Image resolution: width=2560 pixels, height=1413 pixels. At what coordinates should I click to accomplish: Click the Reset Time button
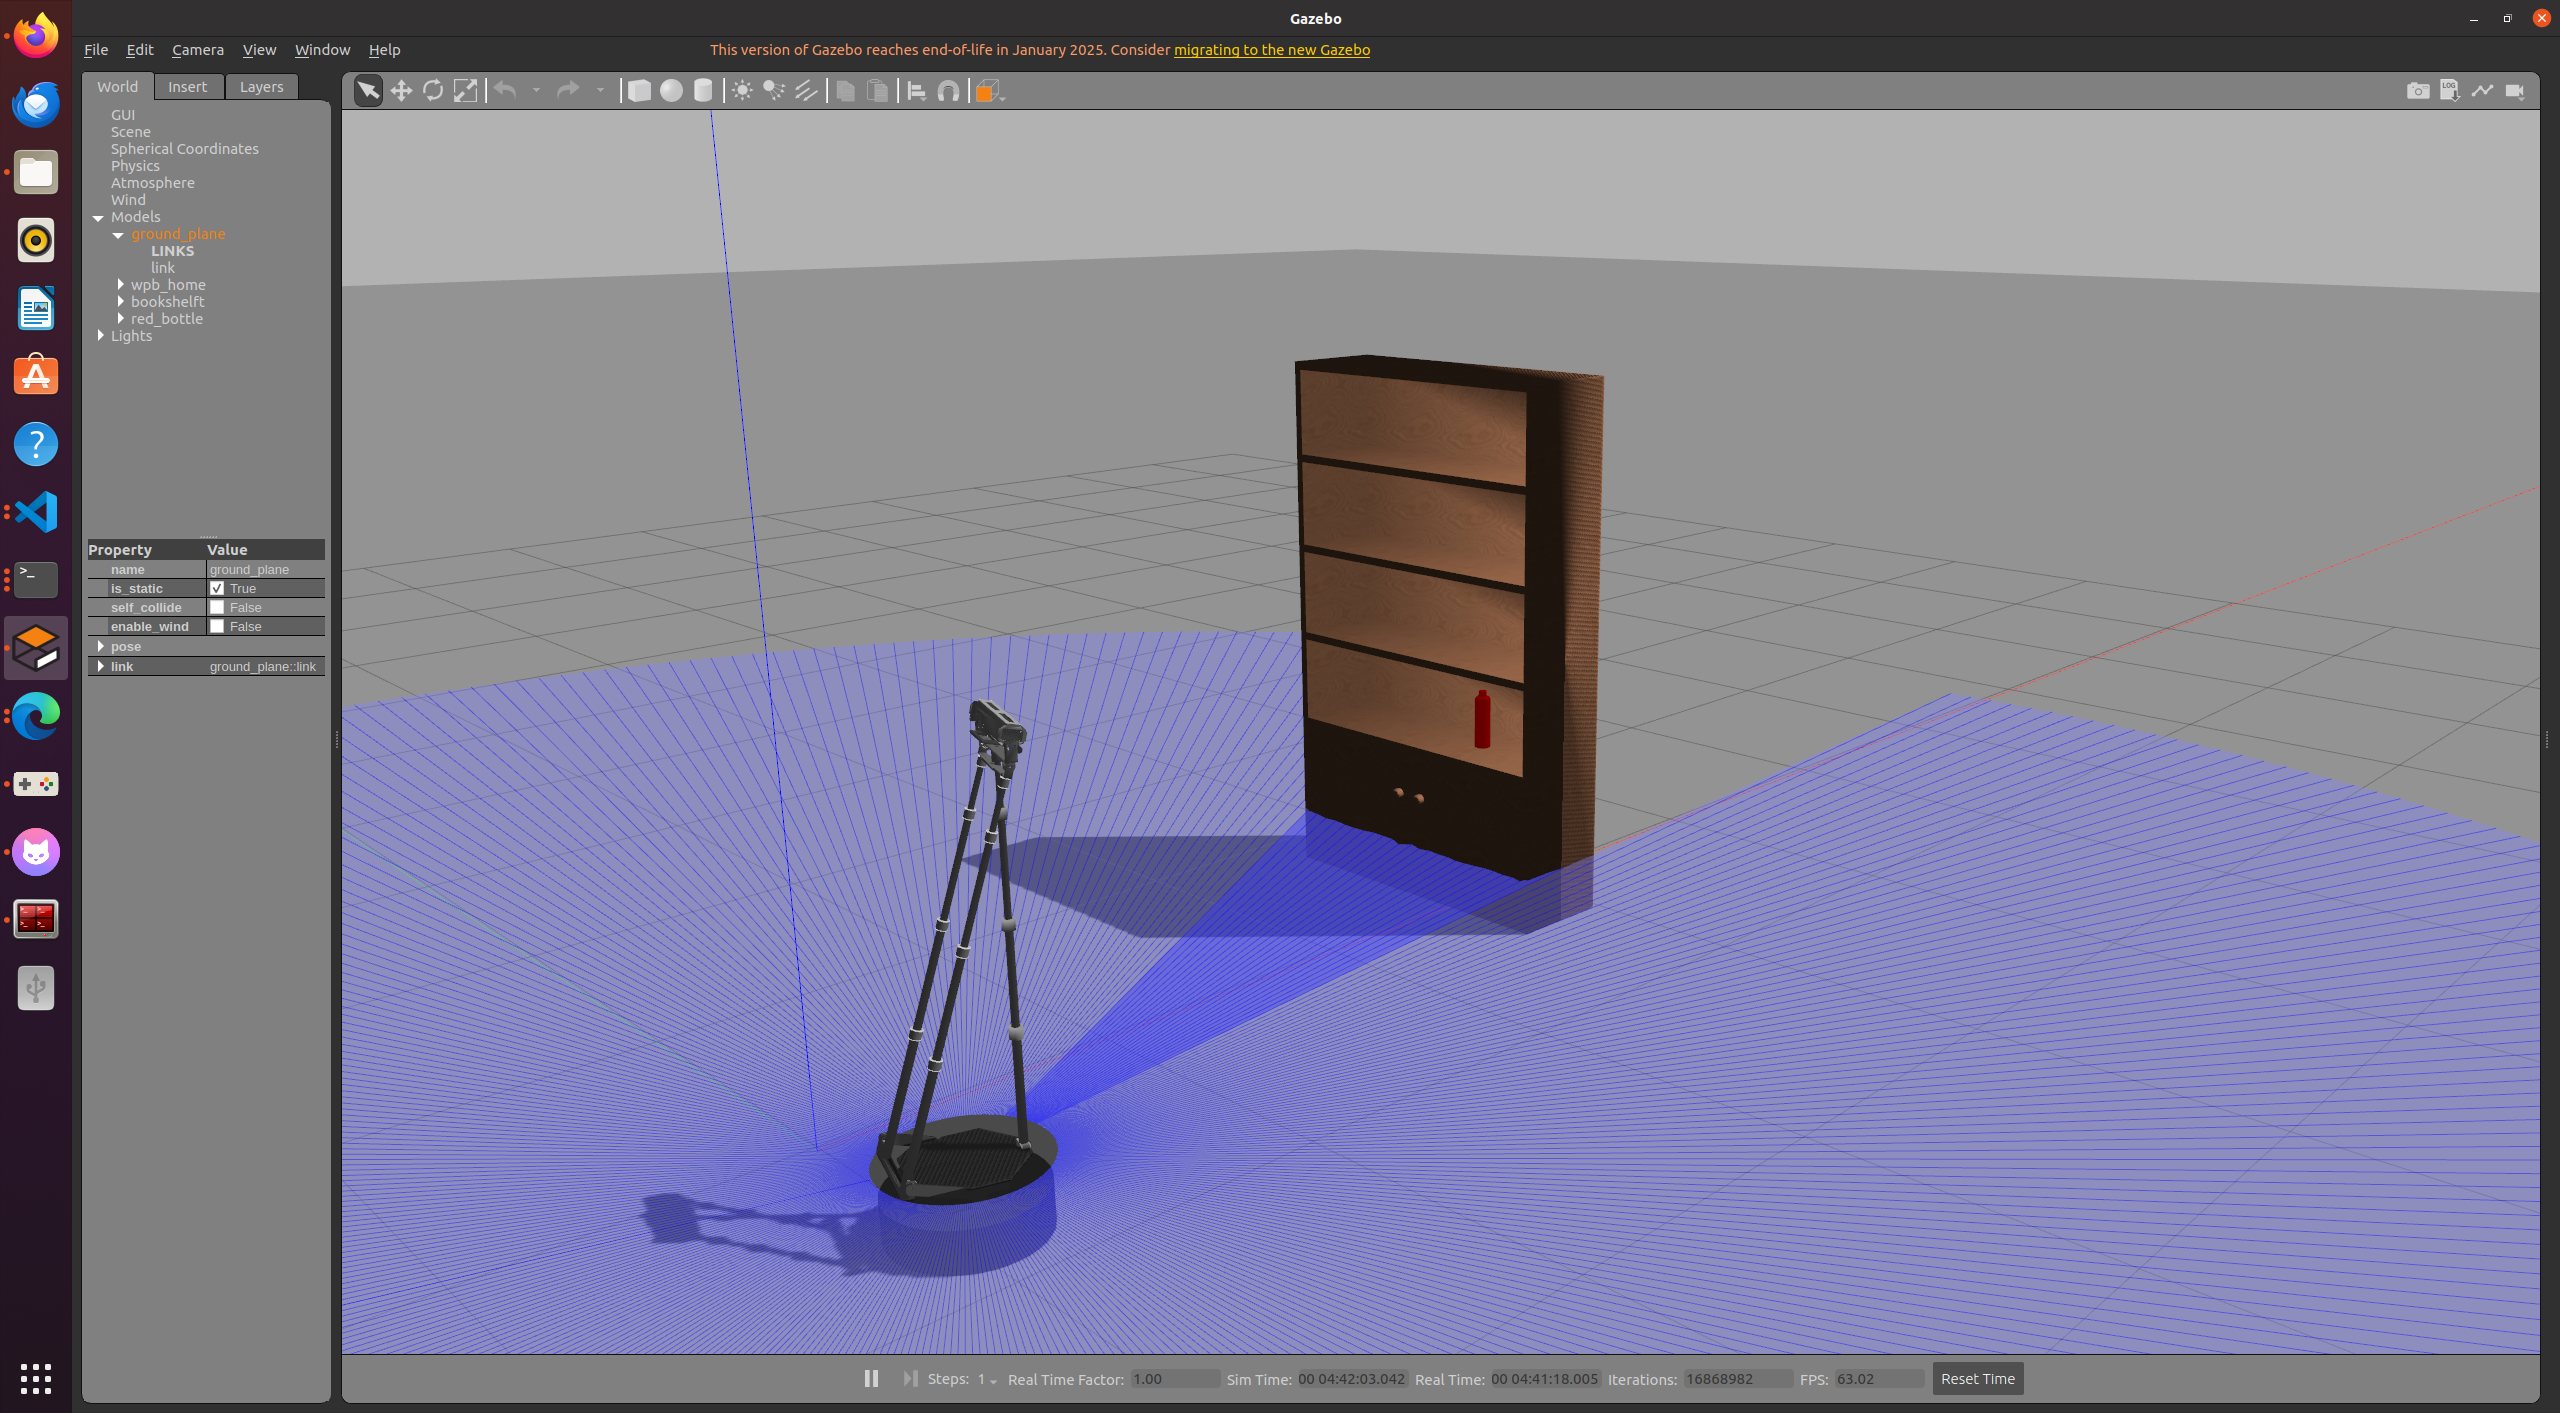click(1977, 1378)
